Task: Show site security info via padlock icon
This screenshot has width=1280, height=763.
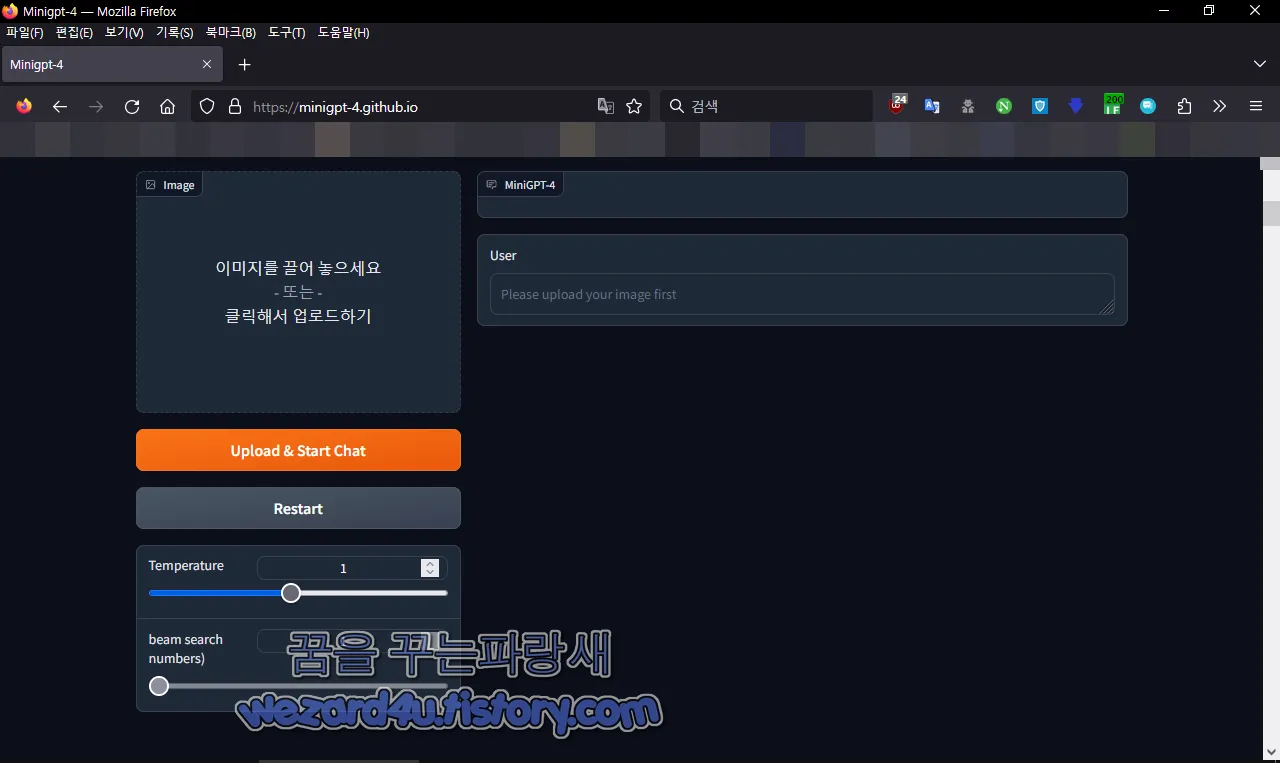Action: click(235, 106)
